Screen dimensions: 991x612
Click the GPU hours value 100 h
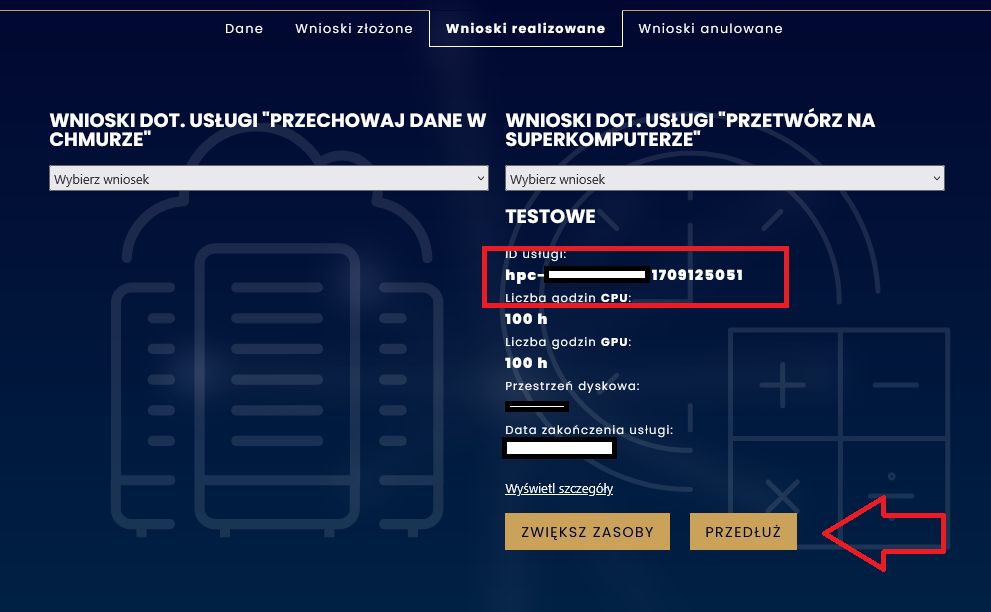526,363
